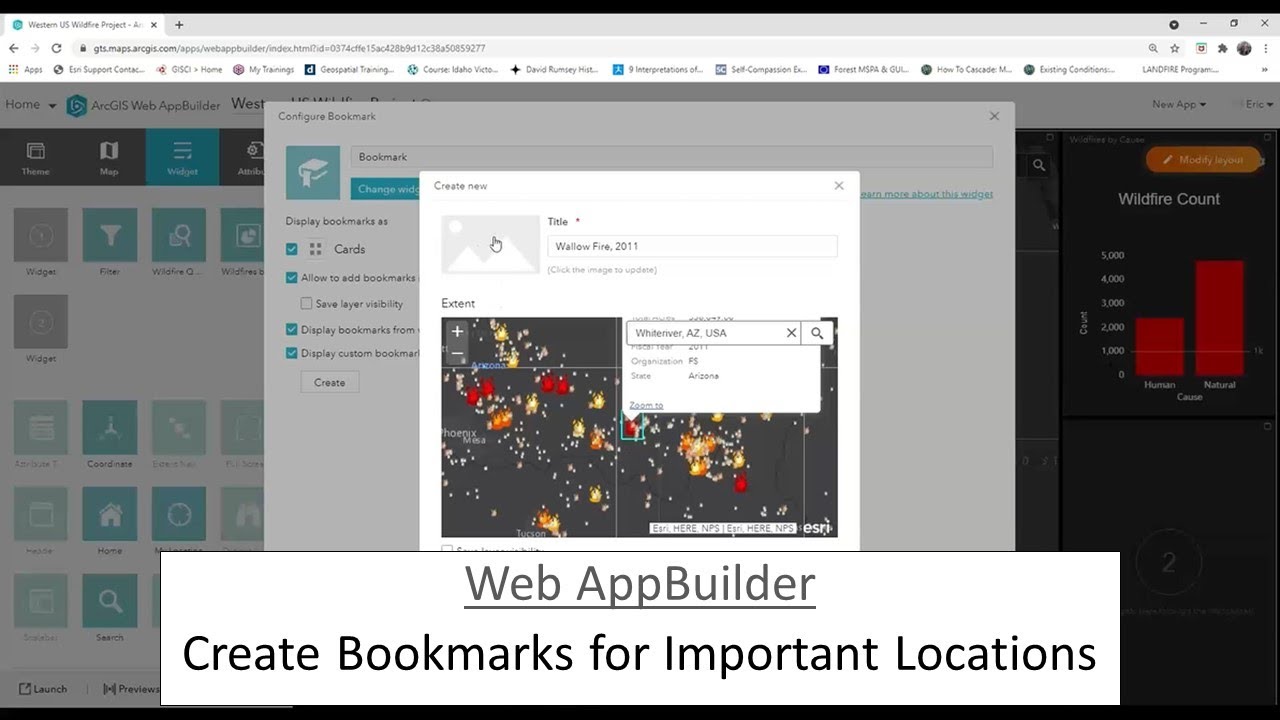Image resolution: width=1280 pixels, height=720 pixels.
Task: Enable Save layer visibility checkbox
Action: pyautogui.click(x=307, y=304)
